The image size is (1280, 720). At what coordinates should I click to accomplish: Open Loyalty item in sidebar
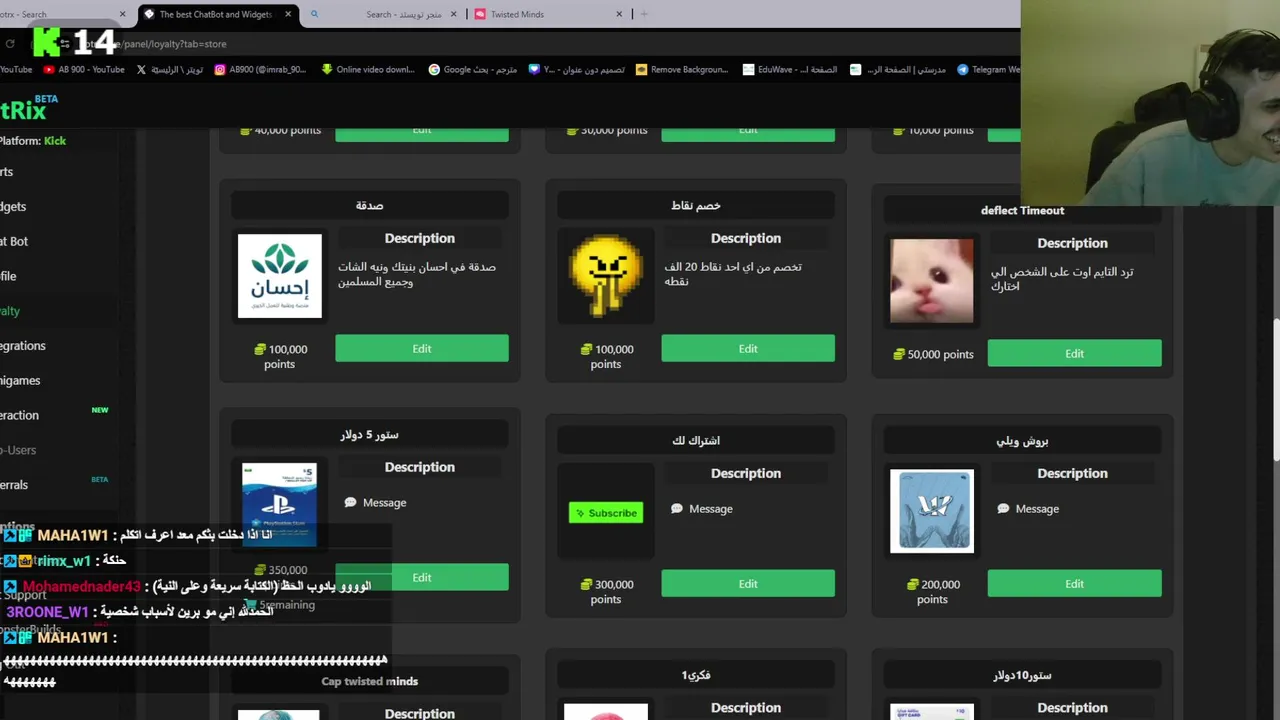click(10, 311)
